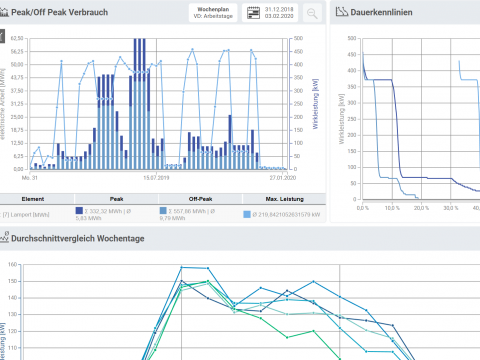Open date range 31.12.2018 – 03.02.2020 picker

click(x=271, y=13)
